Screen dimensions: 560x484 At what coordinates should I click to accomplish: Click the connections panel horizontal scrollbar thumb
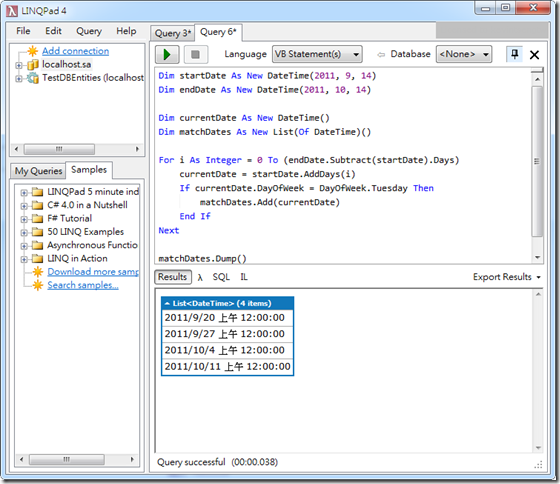[59, 149]
